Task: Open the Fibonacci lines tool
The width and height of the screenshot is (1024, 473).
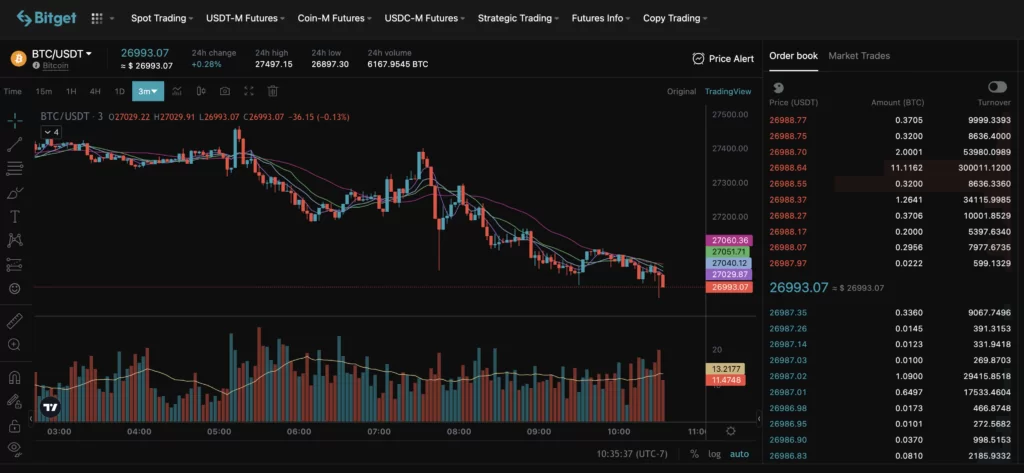Action: point(15,169)
